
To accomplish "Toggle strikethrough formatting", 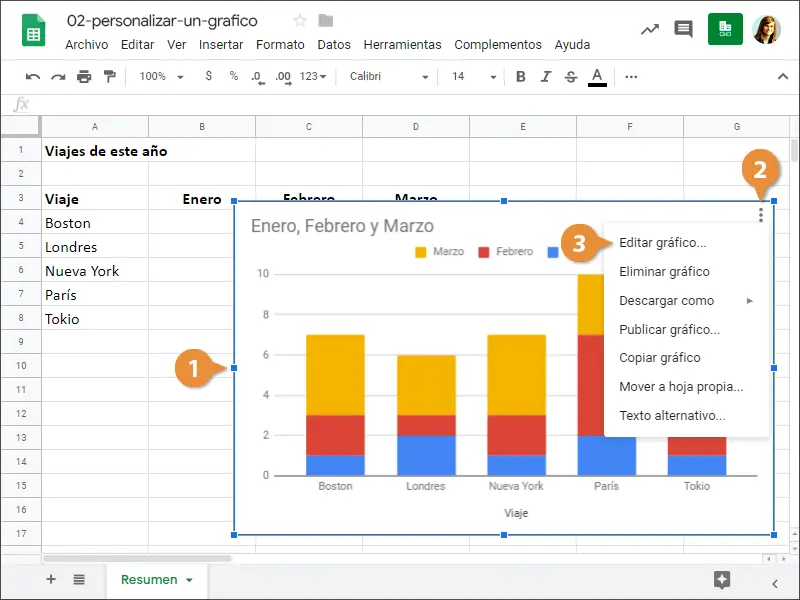I will pyautogui.click(x=571, y=77).
